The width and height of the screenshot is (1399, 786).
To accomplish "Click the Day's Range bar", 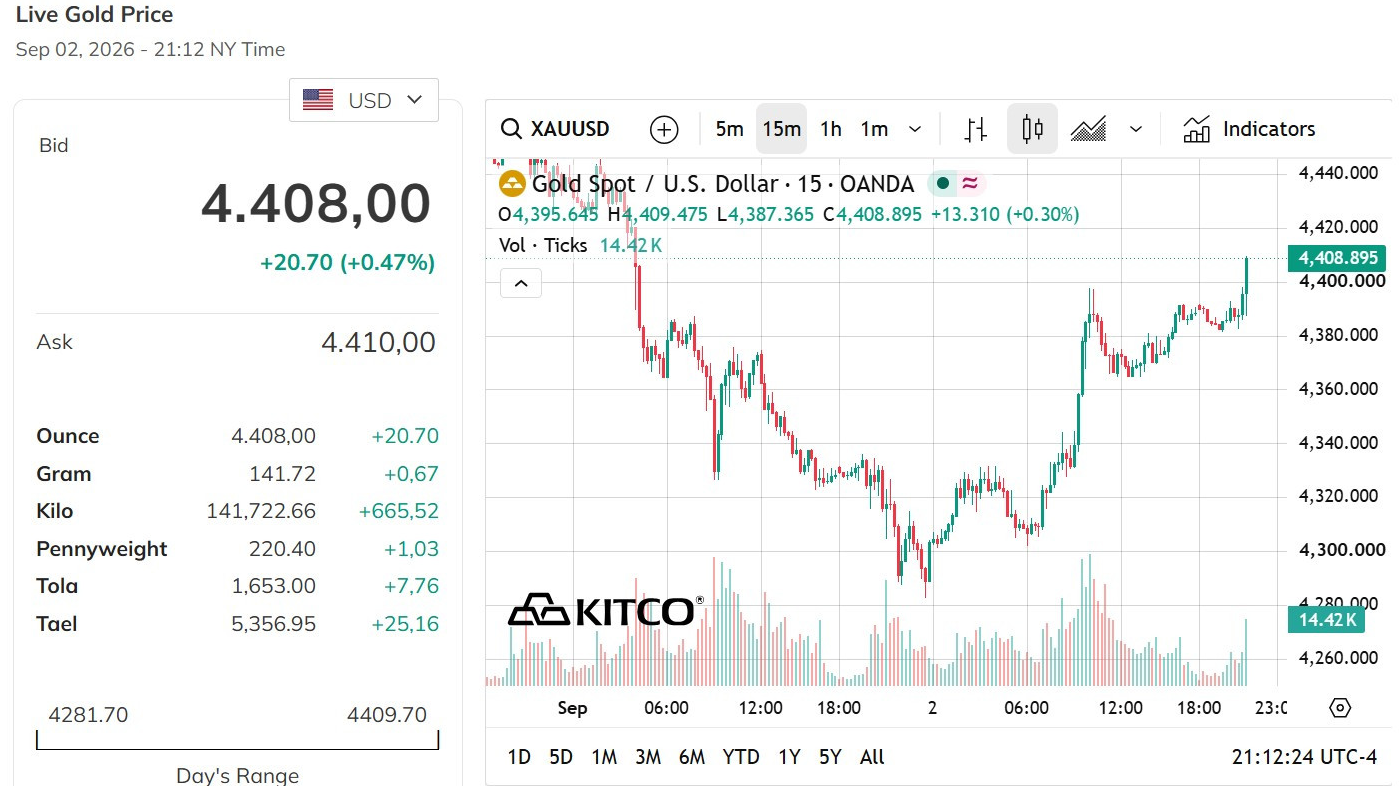I will (237, 740).
